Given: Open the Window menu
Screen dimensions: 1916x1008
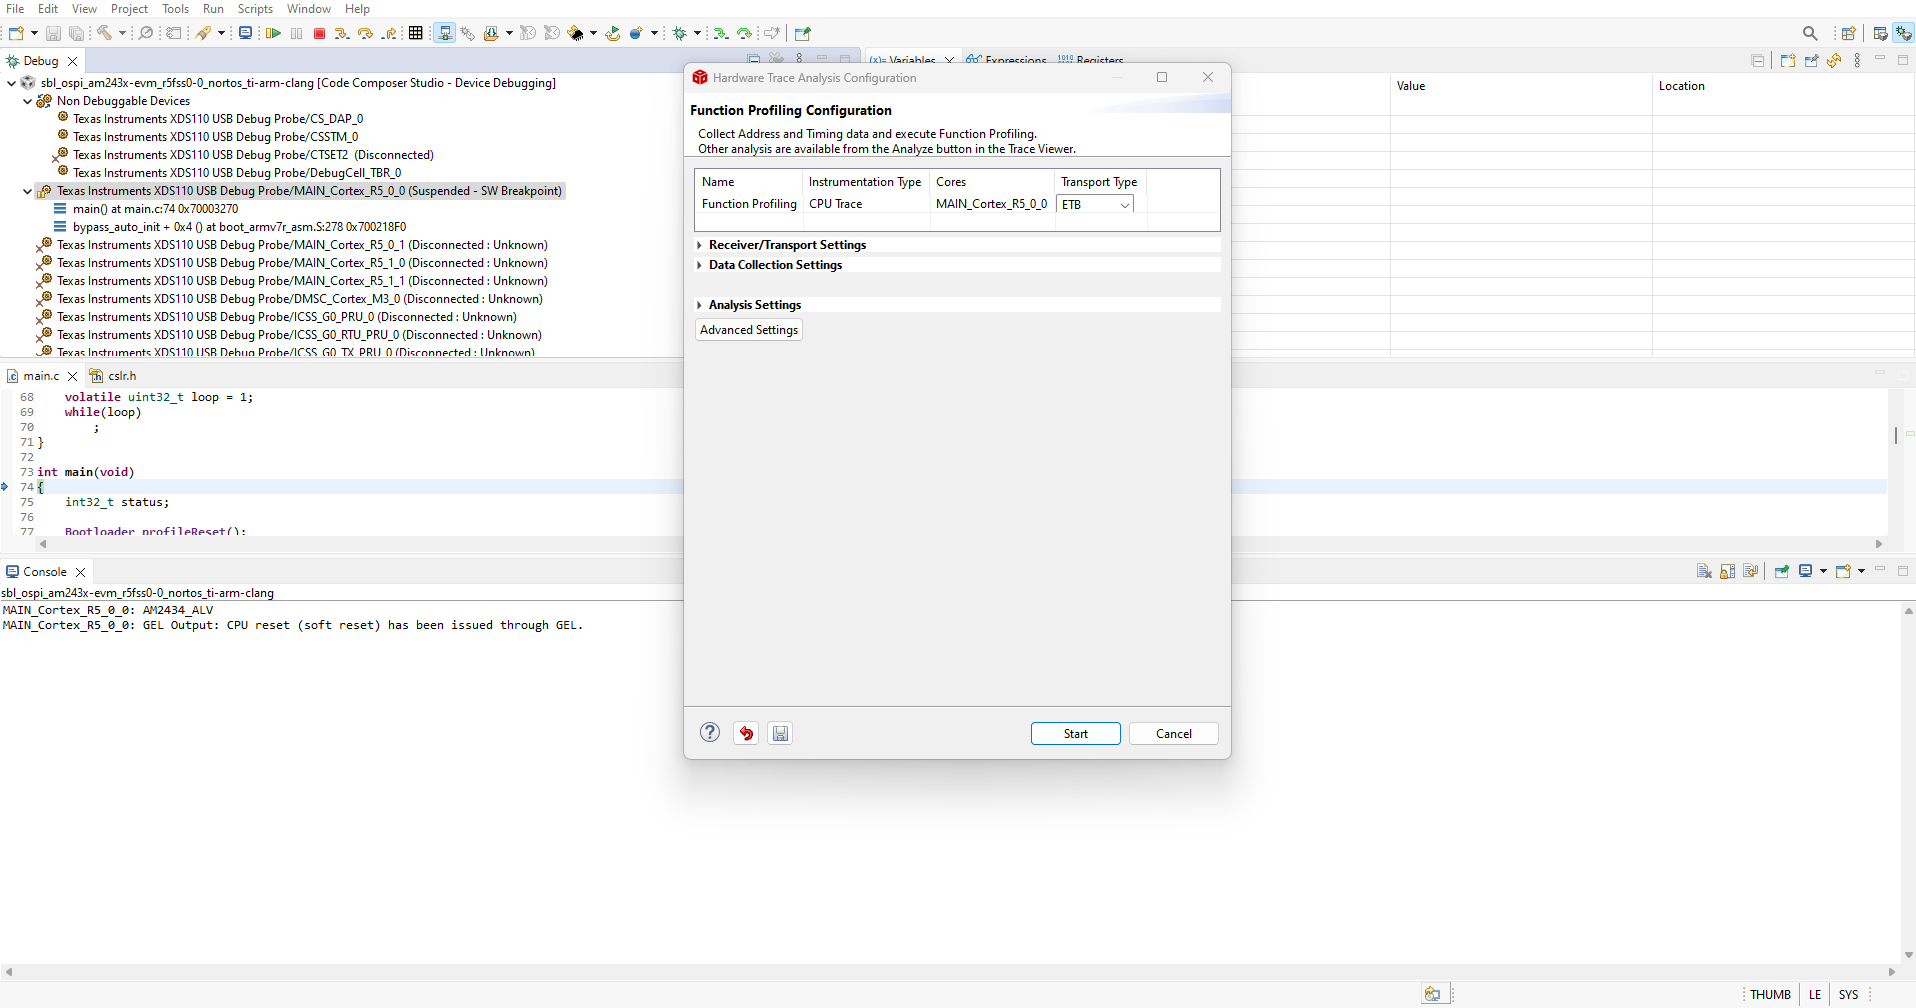Looking at the screenshot, I should click(x=309, y=9).
